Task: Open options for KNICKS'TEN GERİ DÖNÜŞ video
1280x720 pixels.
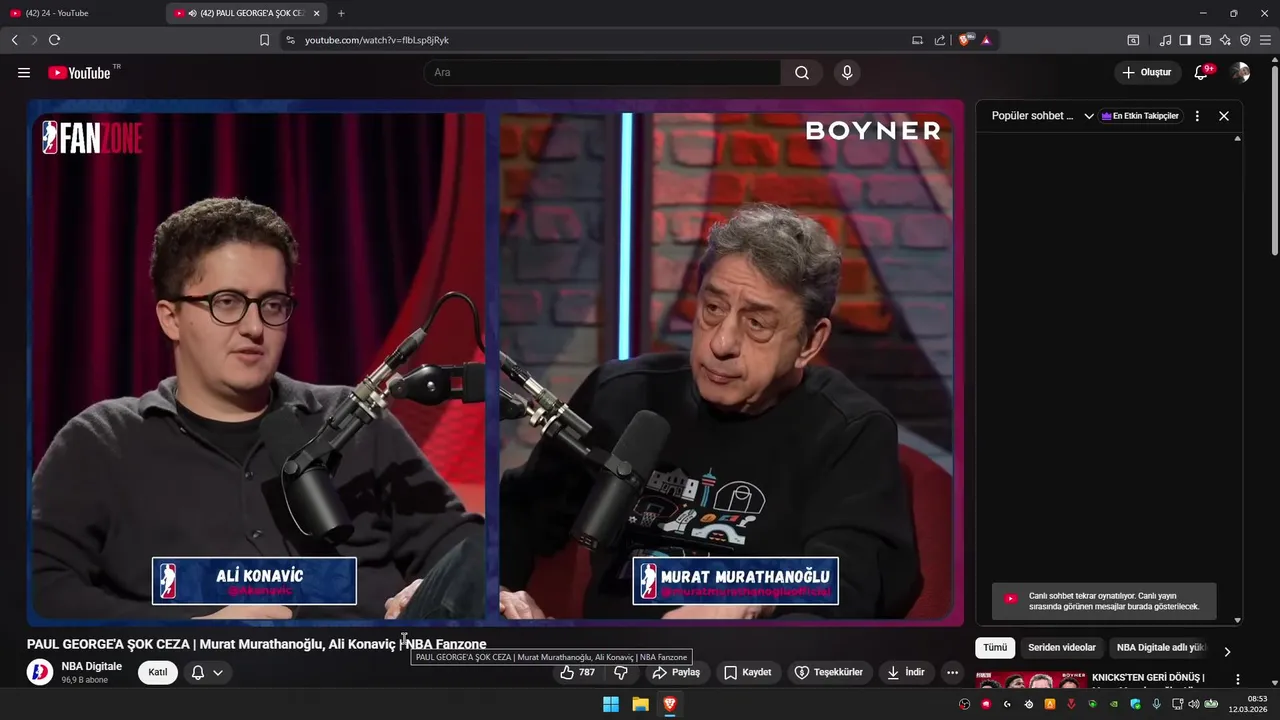Action: [x=1237, y=680]
